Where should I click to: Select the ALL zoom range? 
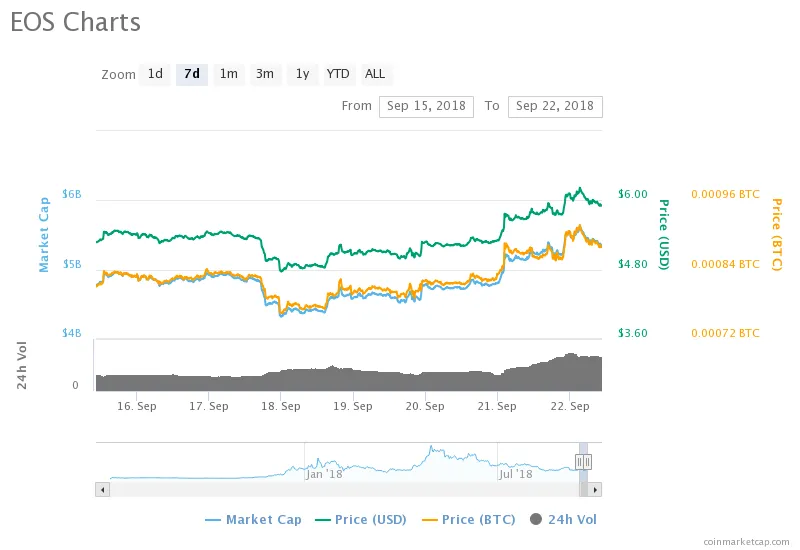(375, 74)
